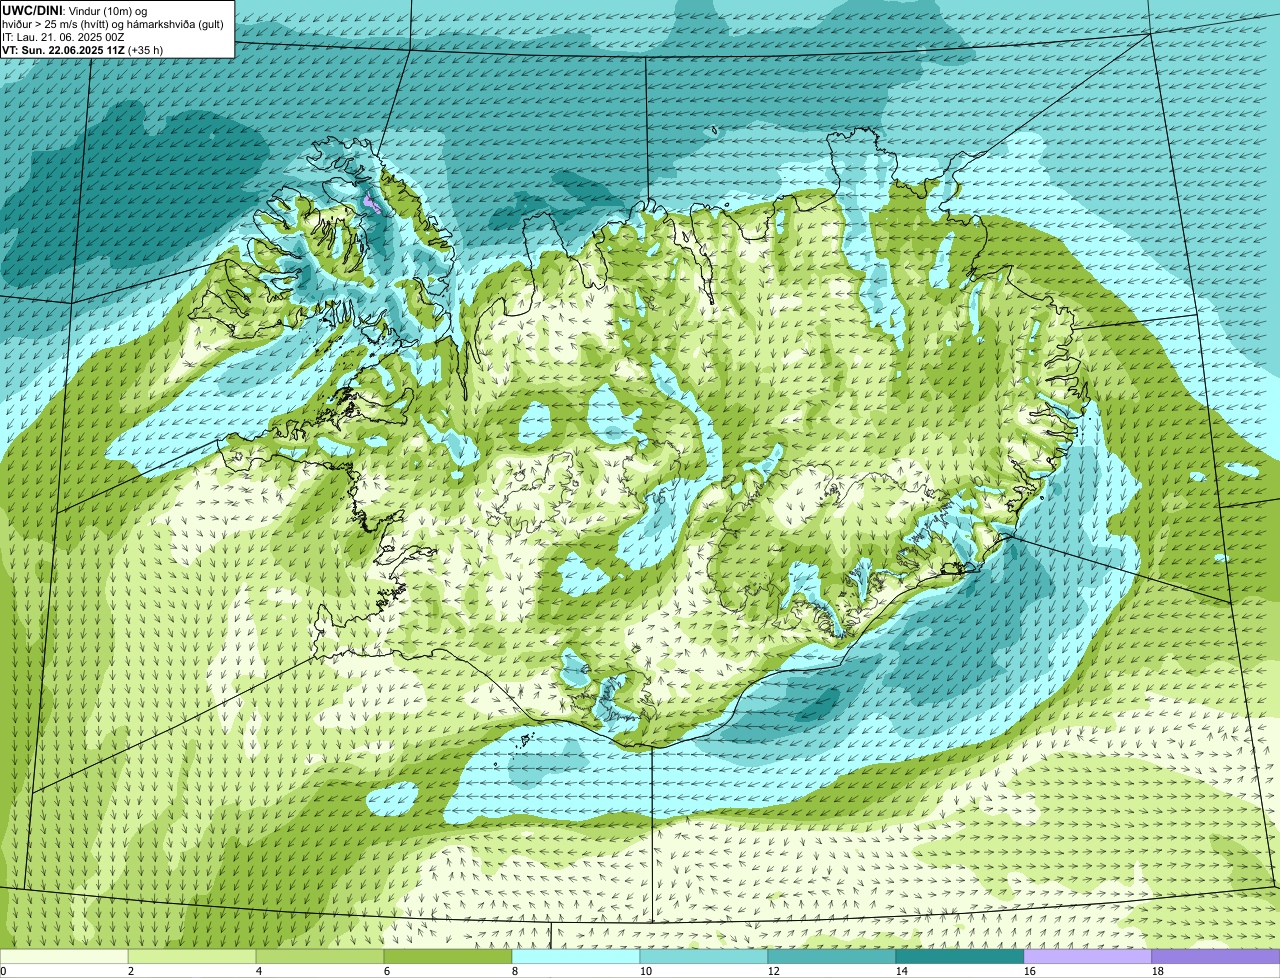Click the scale label '0'
Screen dimensions: 1280x978
click(x=3, y=971)
